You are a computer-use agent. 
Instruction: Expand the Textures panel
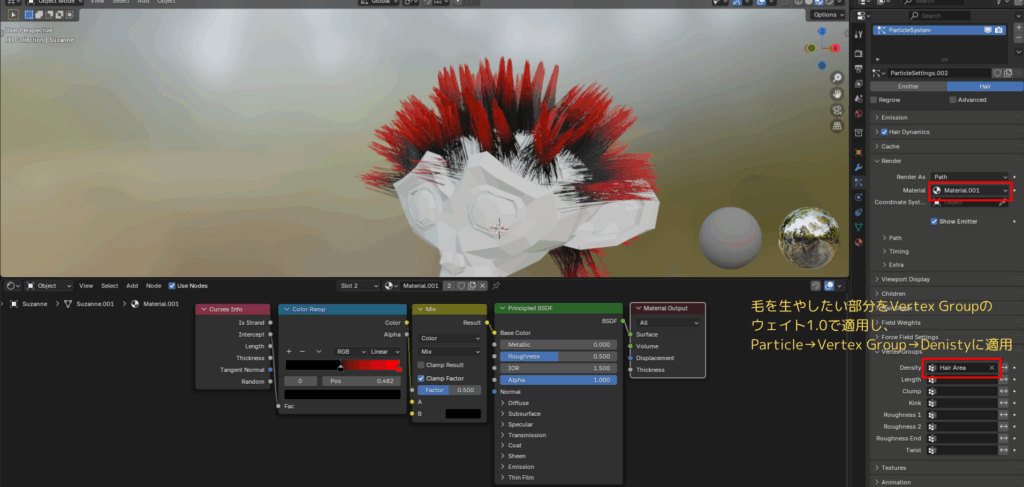click(893, 468)
